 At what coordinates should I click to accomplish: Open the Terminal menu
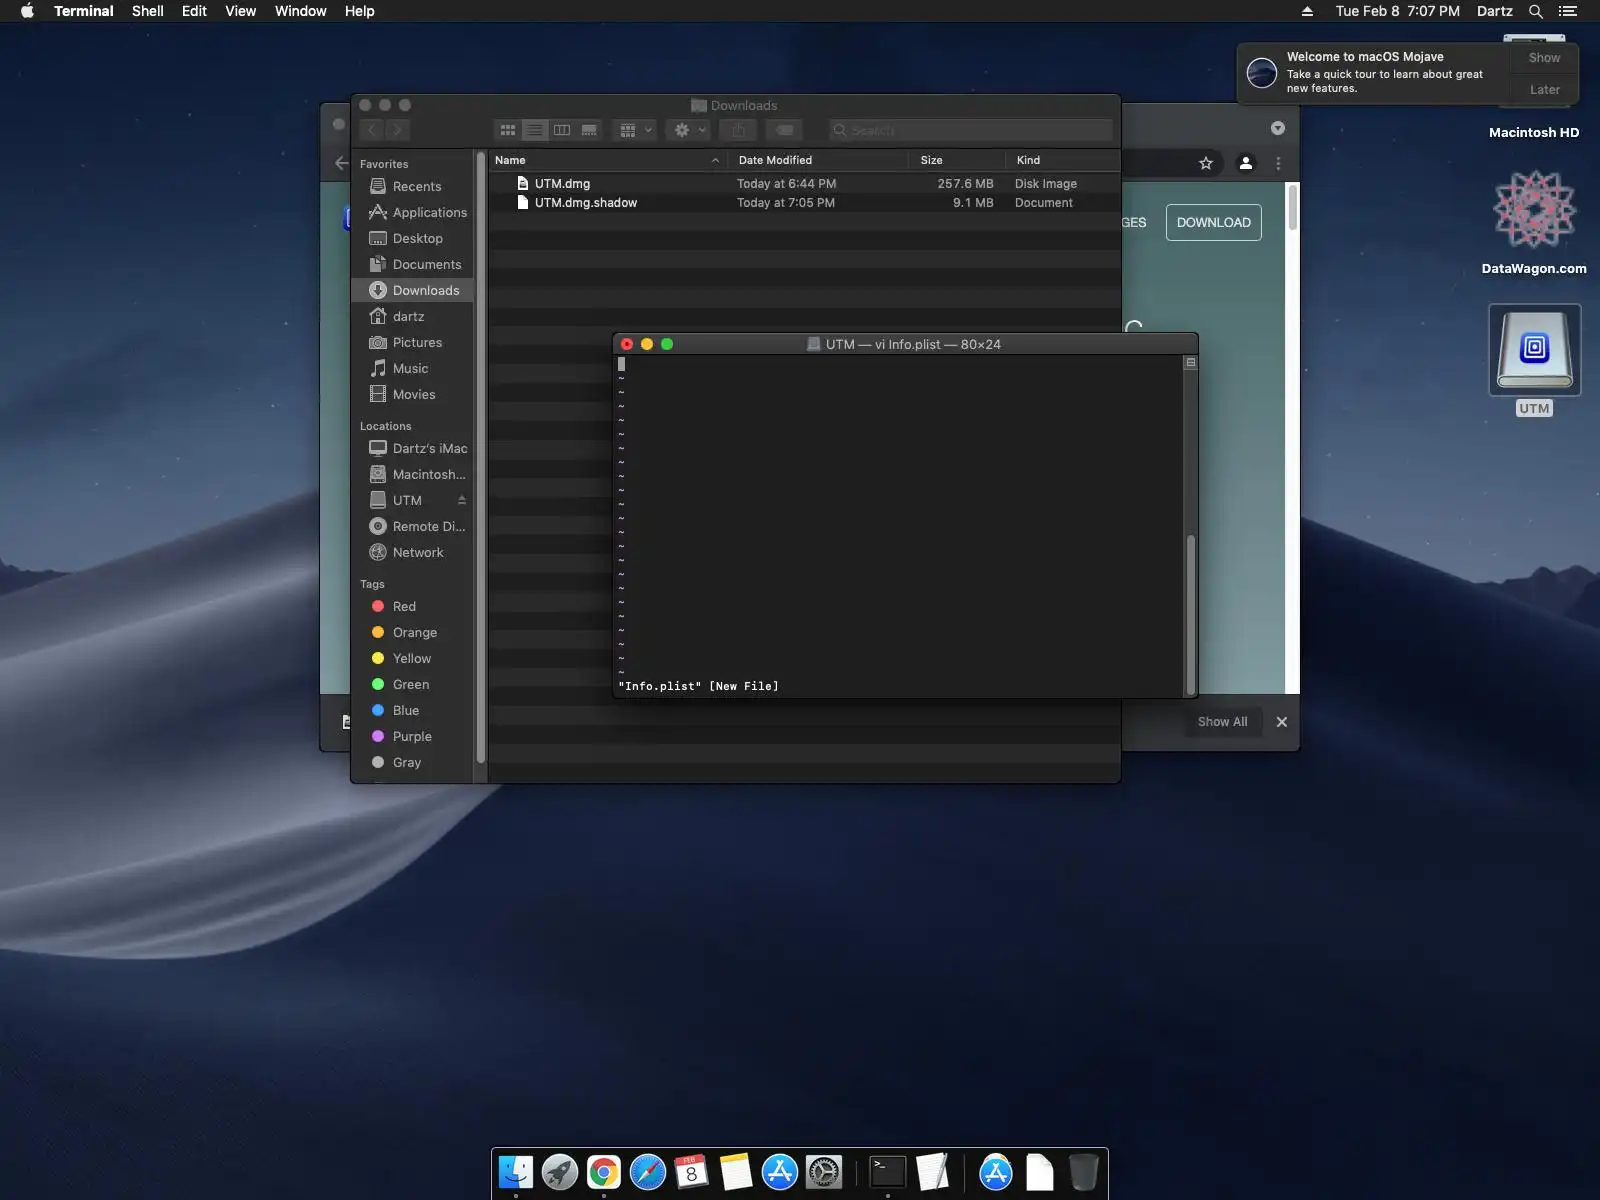(84, 11)
